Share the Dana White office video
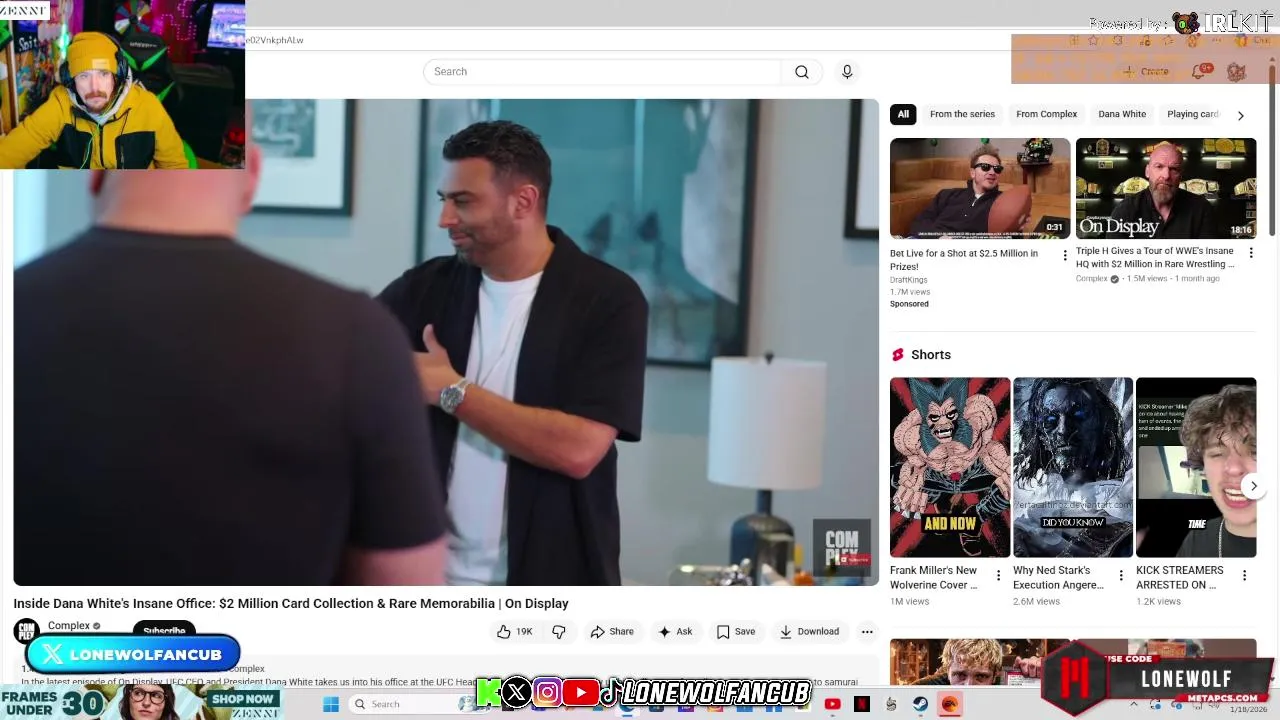Image resolution: width=1280 pixels, height=720 pixels. click(612, 632)
